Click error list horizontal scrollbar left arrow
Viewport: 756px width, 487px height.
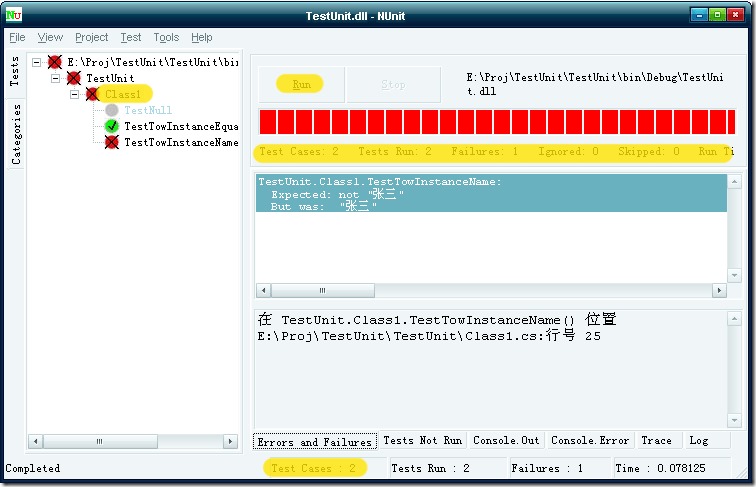263,290
